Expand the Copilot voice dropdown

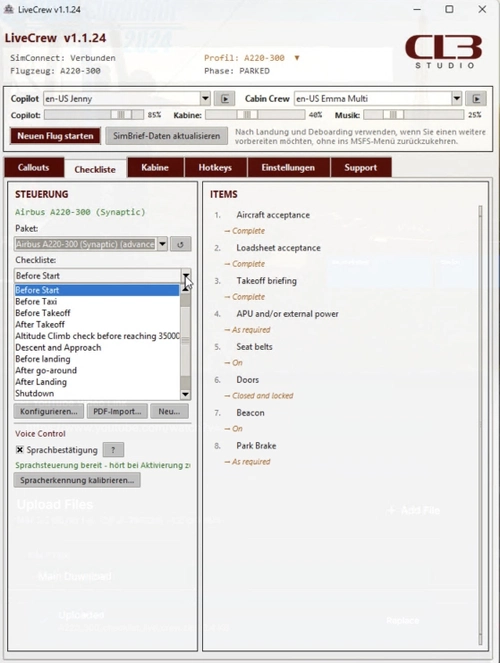205,99
